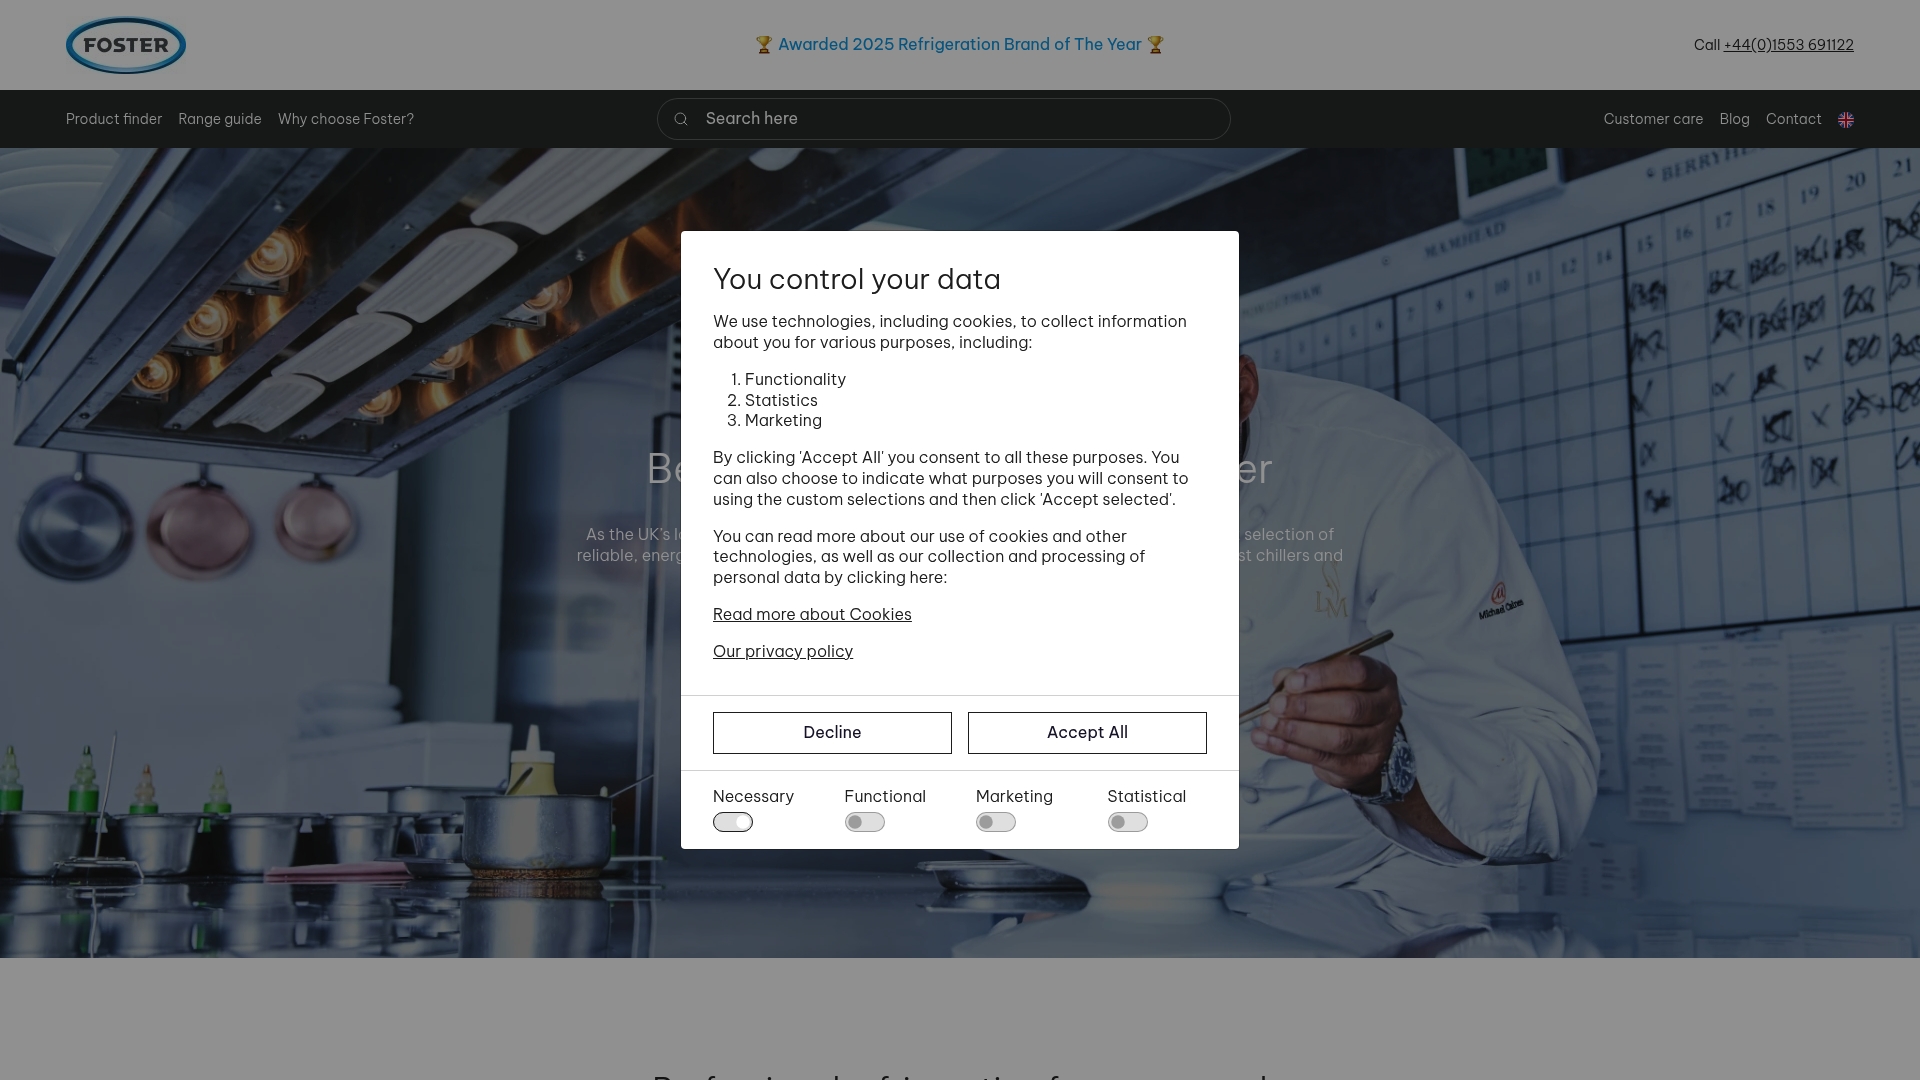The height and width of the screenshot is (1080, 1920).
Task: Call the +44(0)1553 691122 number
Action: coord(1788,44)
